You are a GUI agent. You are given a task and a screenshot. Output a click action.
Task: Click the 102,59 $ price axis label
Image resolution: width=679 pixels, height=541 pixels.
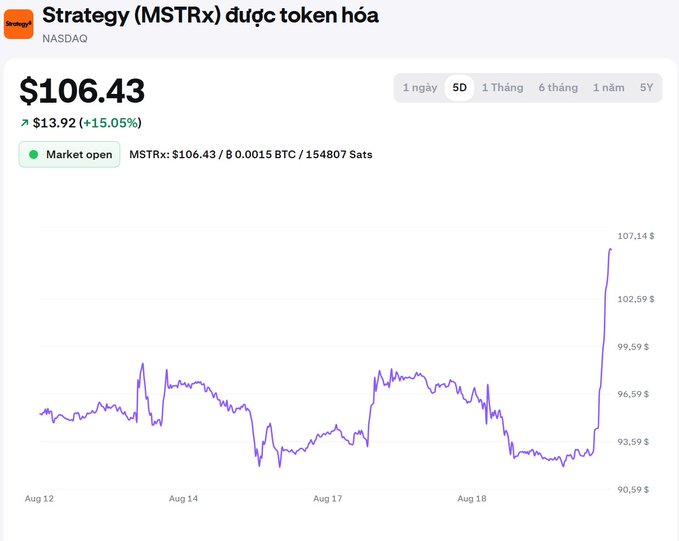pos(636,299)
